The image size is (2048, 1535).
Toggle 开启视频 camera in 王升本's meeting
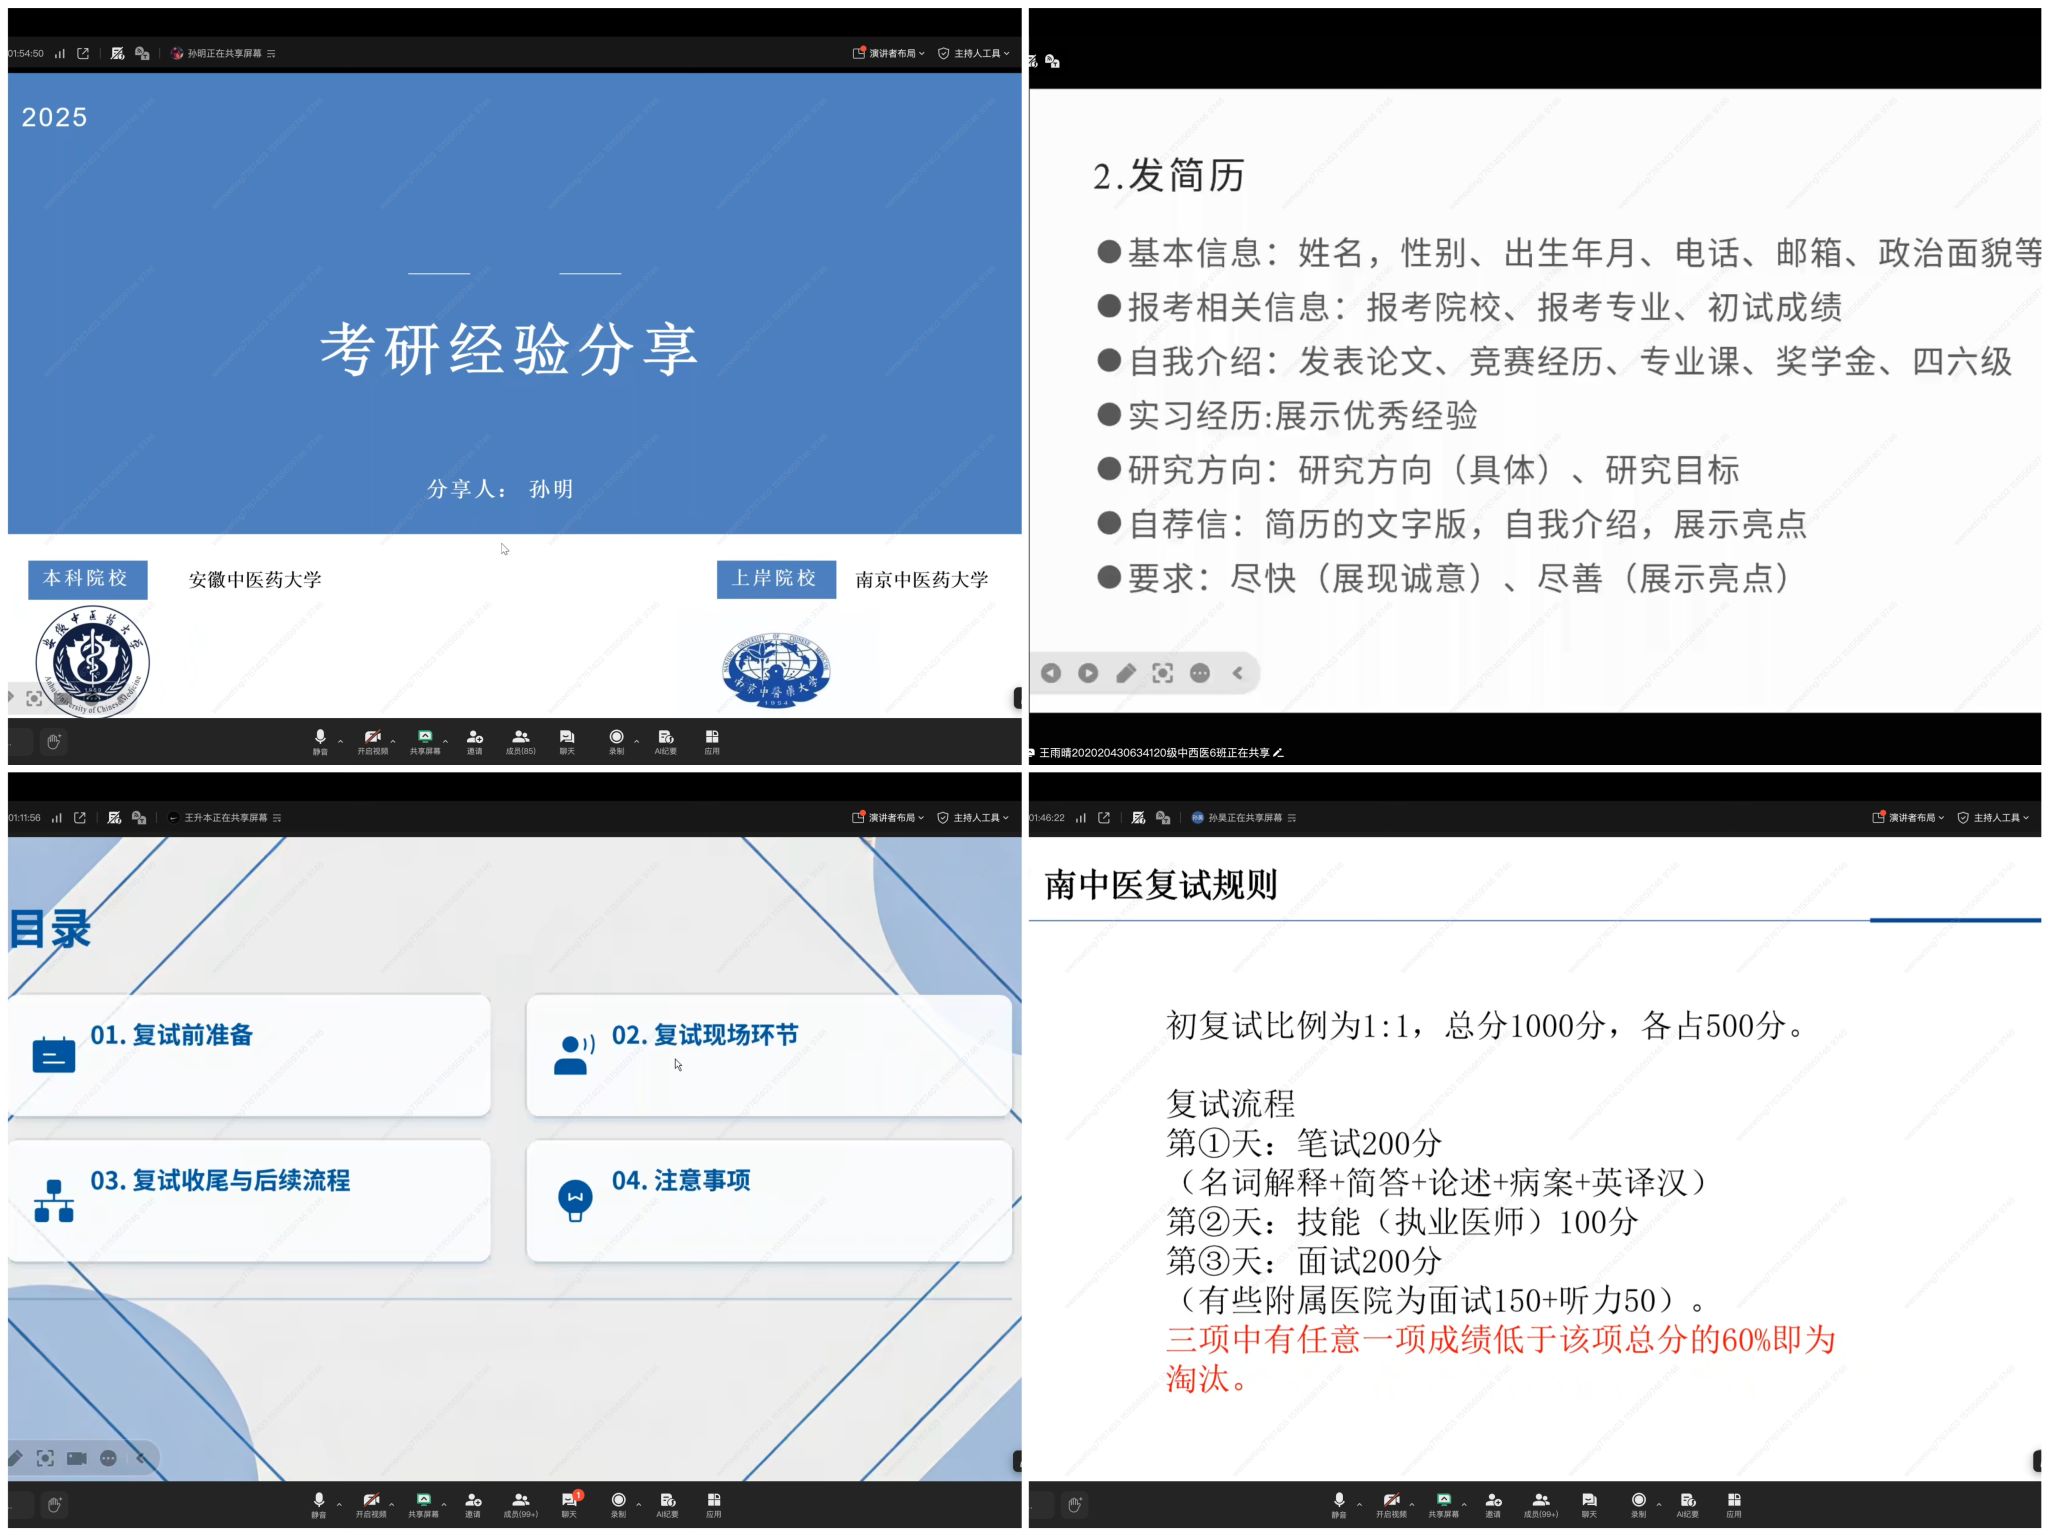tap(371, 1503)
